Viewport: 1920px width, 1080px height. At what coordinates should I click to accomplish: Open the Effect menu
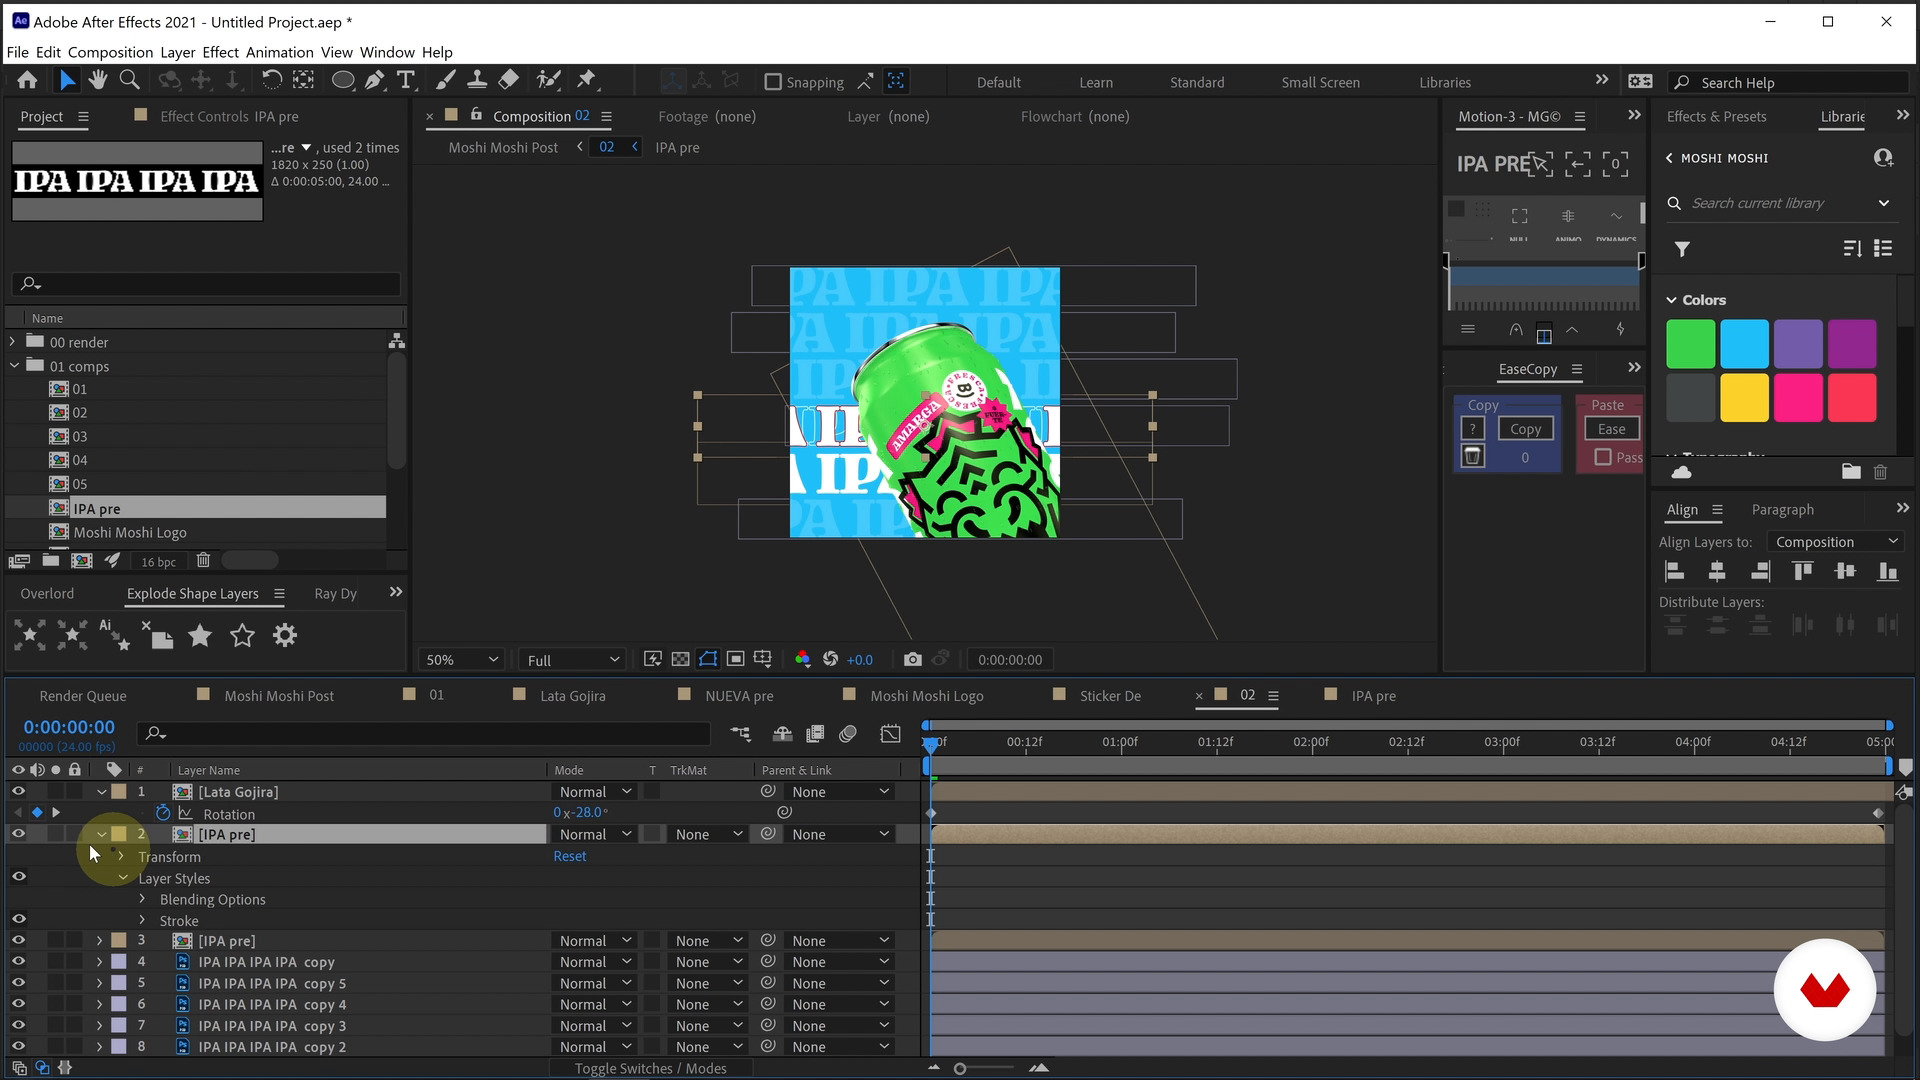coord(220,52)
